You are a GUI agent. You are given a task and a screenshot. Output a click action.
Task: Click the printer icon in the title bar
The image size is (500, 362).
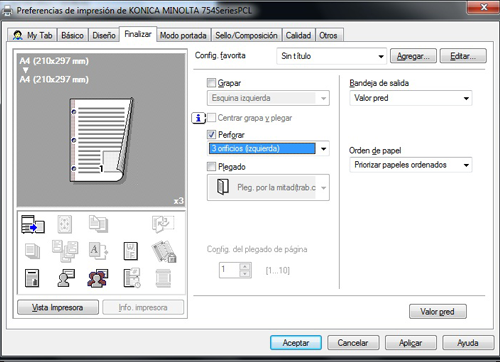(7, 11)
